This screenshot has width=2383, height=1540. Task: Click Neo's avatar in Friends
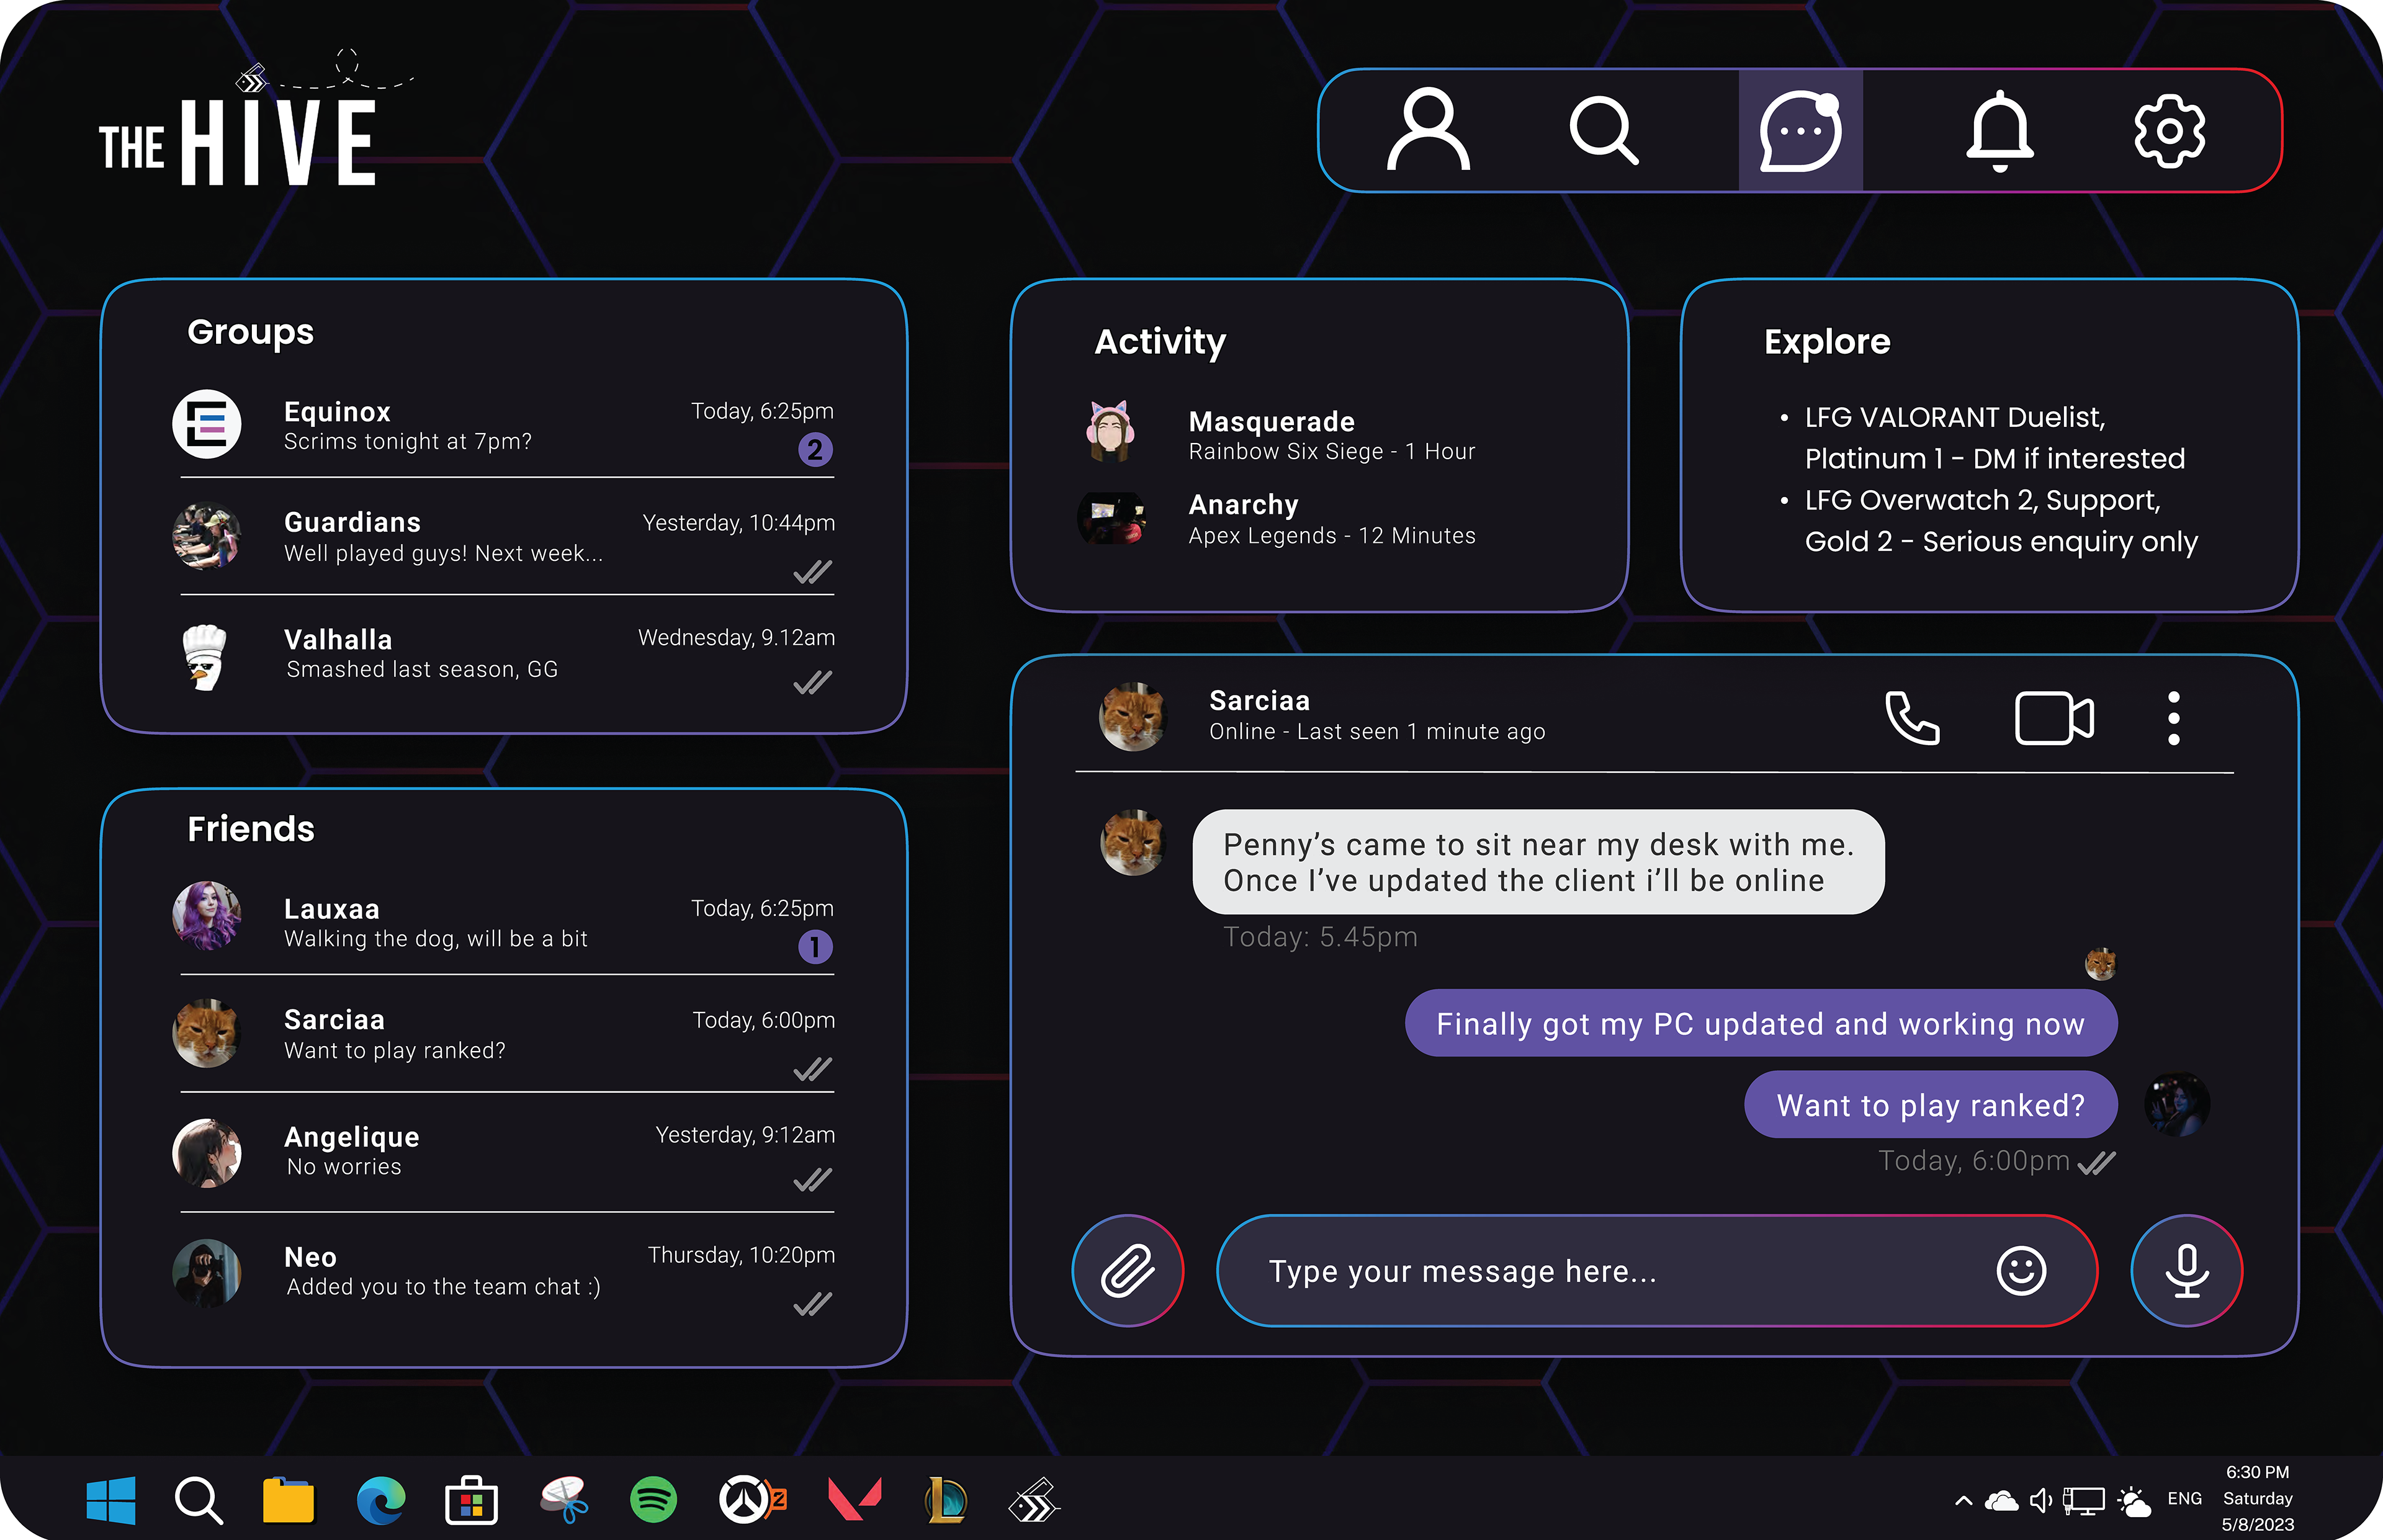(207, 1273)
